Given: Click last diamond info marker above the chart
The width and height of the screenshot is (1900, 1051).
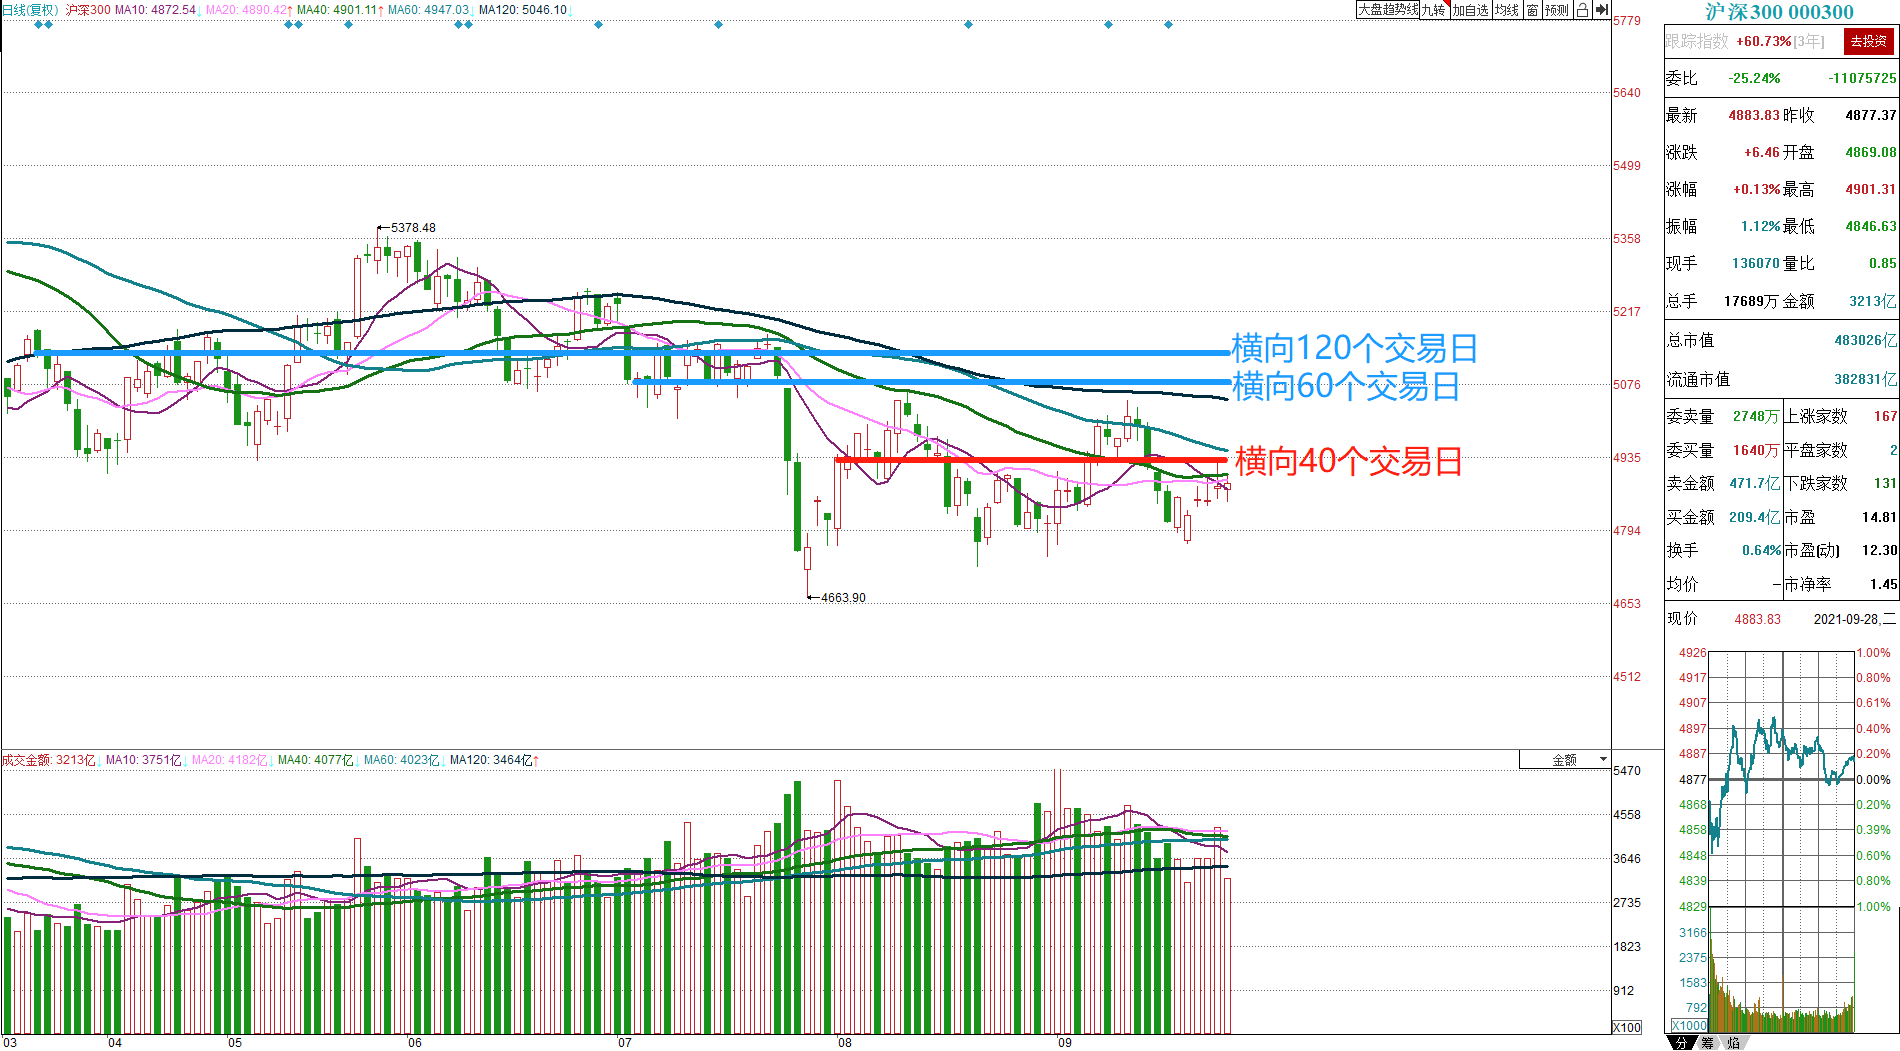Looking at the screenshot, I should 1168,24.
